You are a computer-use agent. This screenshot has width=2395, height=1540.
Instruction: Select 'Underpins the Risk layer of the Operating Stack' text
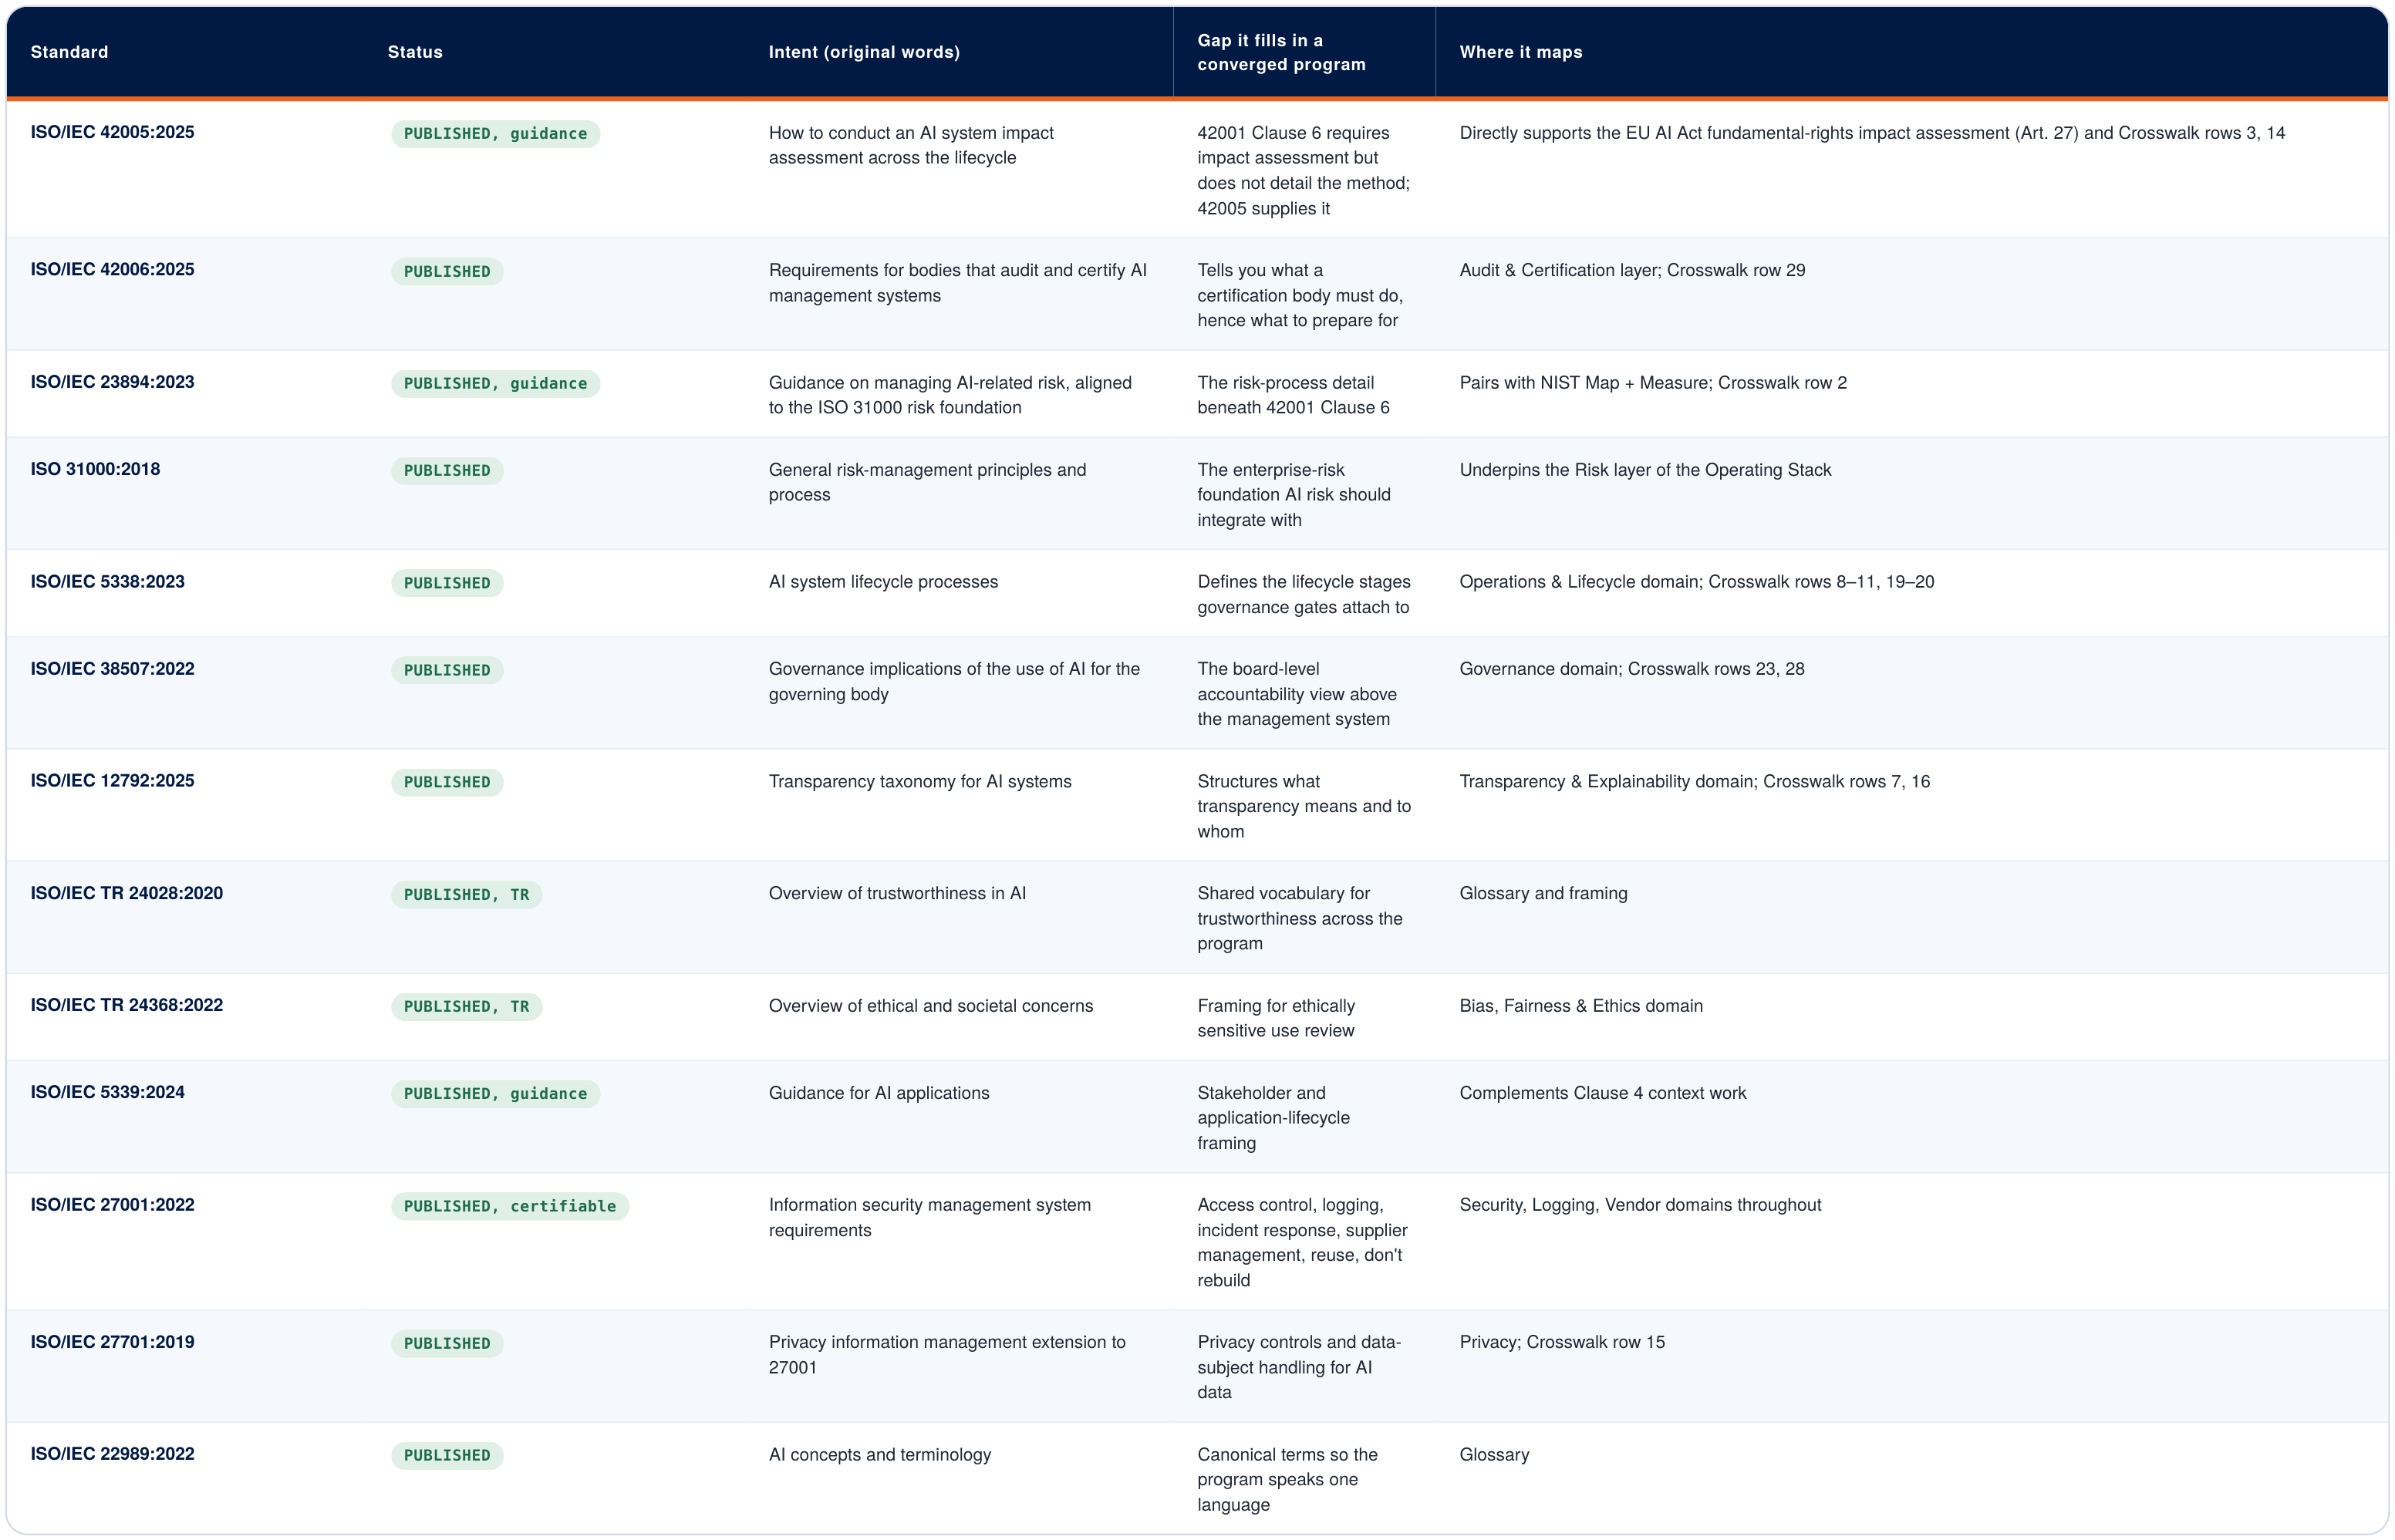pos(1645,470)
